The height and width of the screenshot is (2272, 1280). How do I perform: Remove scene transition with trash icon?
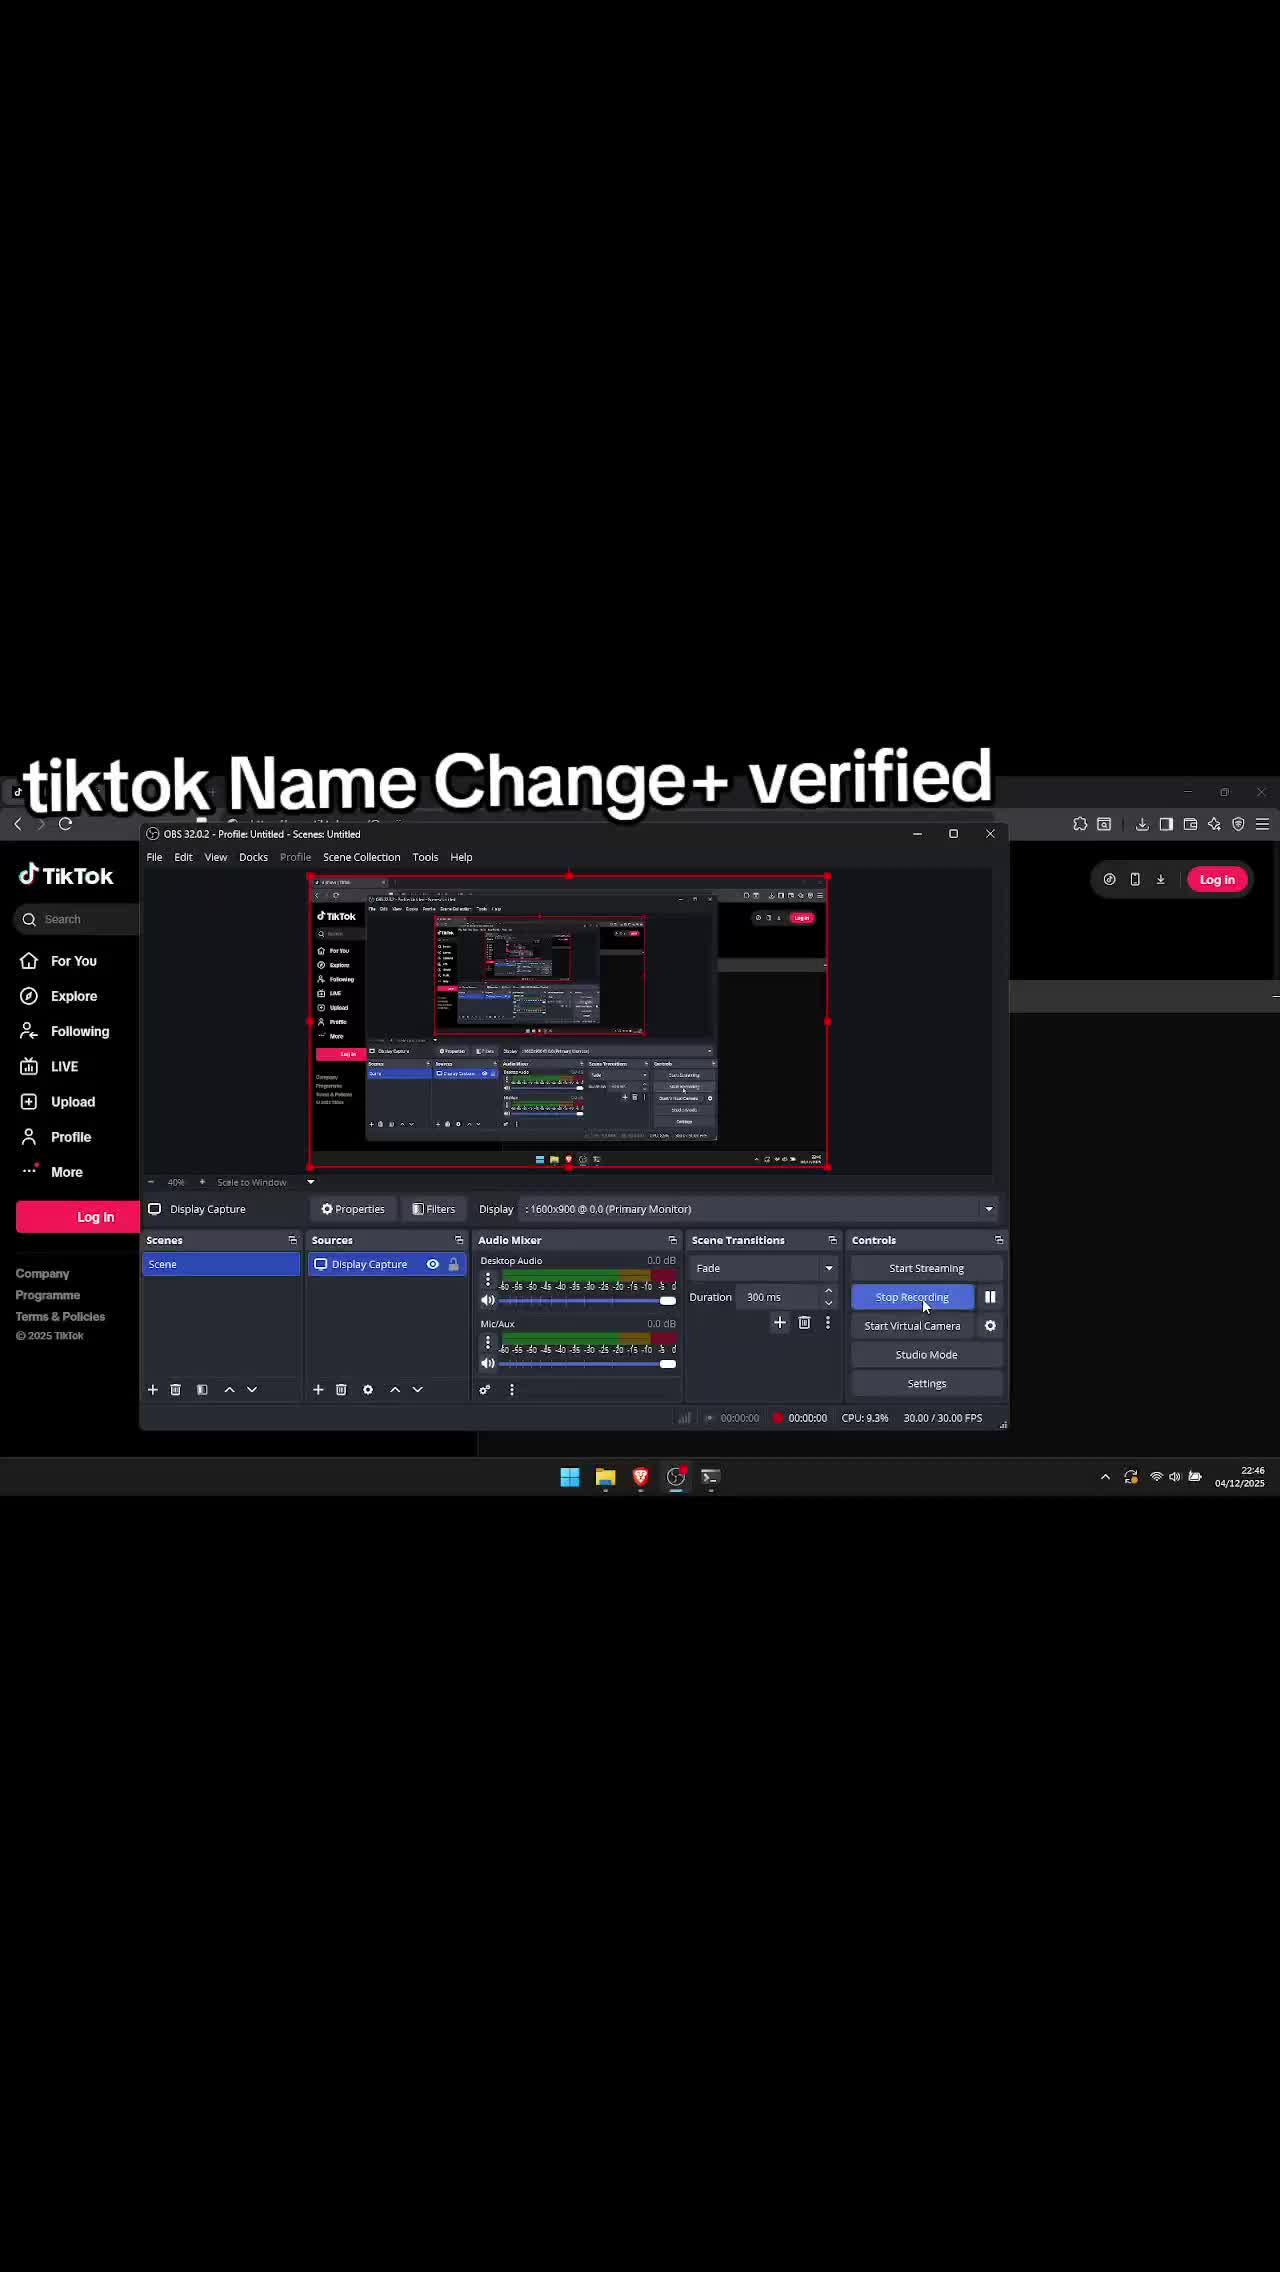click(804, 1322)
